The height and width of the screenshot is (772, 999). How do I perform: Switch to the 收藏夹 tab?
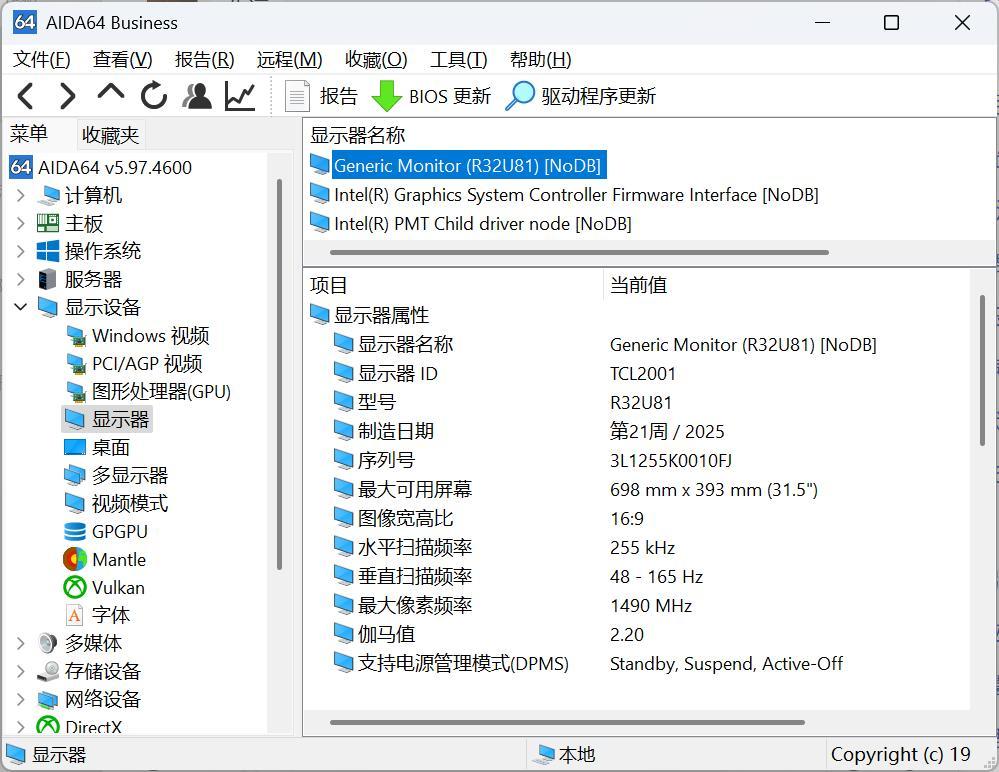pyautogui.click(x=110, y=135)
